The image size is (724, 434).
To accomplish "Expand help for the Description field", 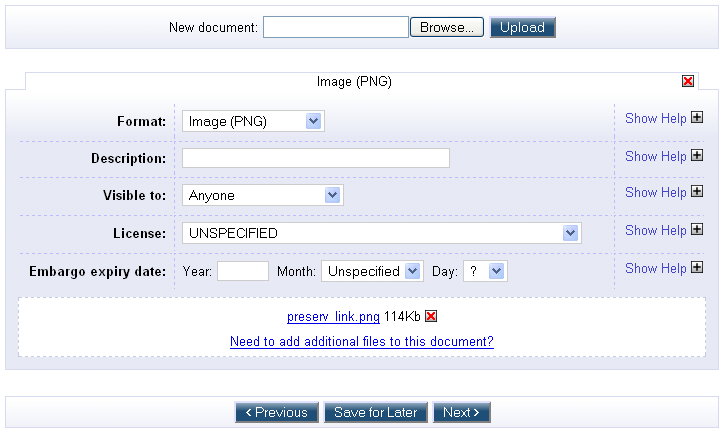I will coord(697,156).
